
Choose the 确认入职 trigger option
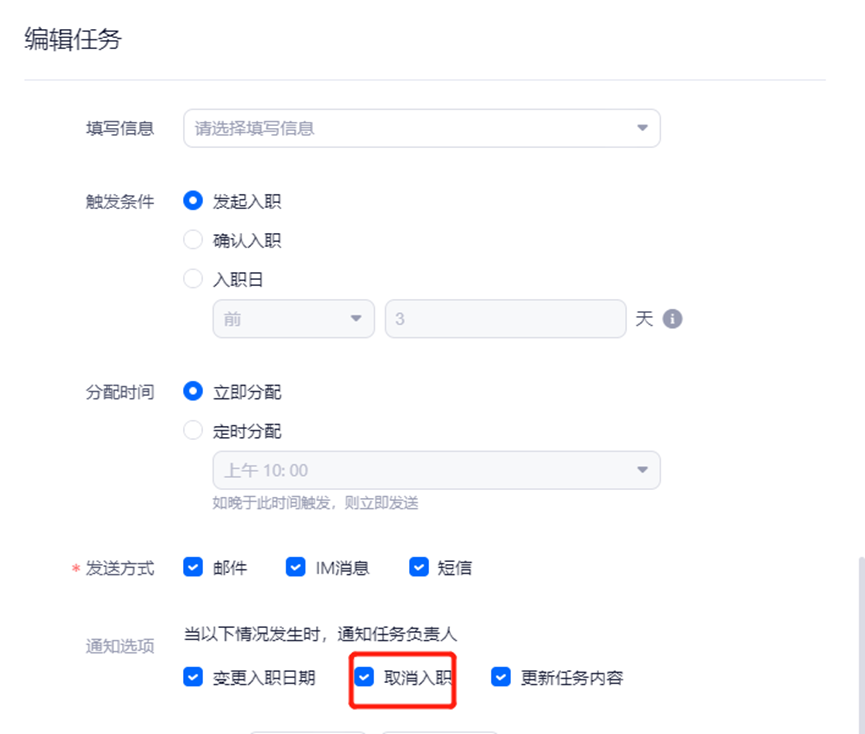(x=193, y=240)
